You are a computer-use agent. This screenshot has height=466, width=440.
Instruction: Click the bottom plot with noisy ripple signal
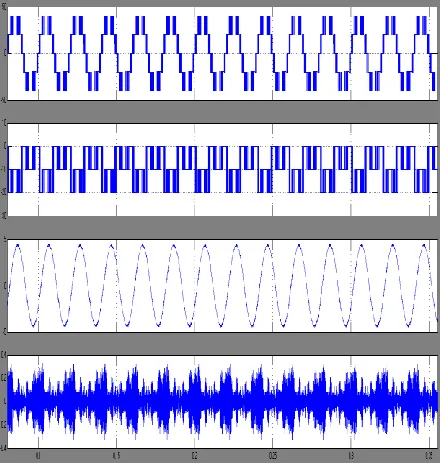pyautogui.click(x=222, y=402)
